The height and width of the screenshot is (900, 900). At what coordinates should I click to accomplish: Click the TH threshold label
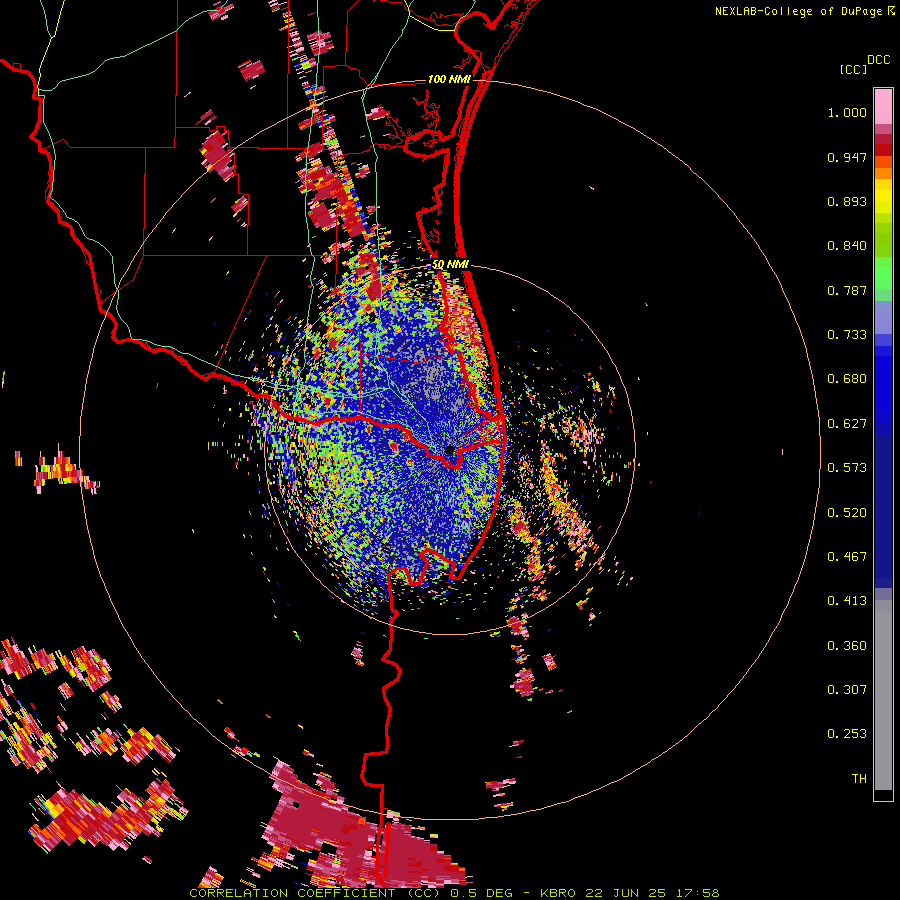(859, 779)
